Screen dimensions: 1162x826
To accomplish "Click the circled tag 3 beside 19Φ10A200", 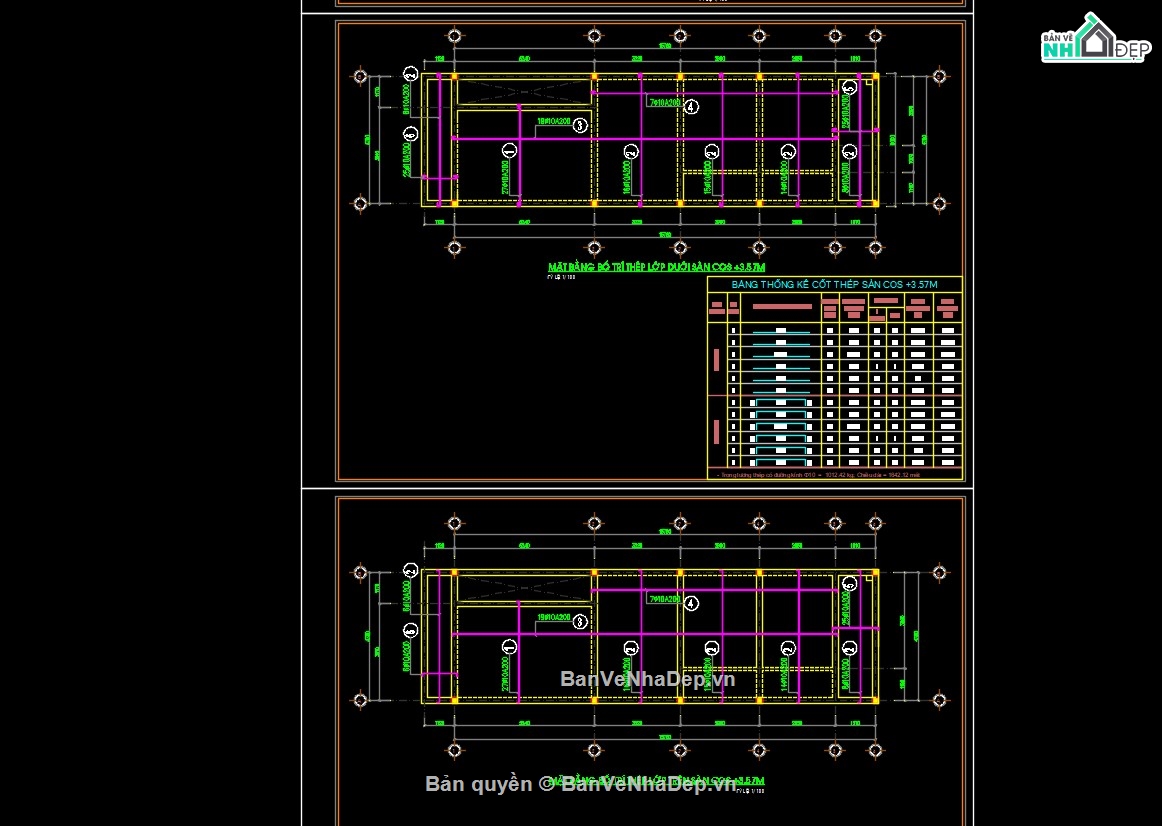I will click(x=580, y=622).
